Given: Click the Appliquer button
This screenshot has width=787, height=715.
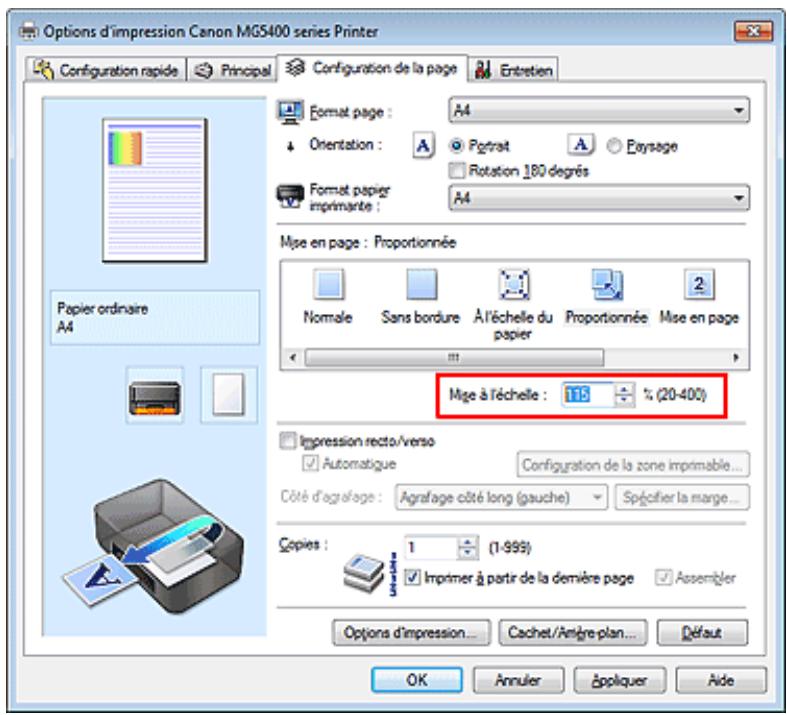Looking at the screenshot, I should point(620,680).
